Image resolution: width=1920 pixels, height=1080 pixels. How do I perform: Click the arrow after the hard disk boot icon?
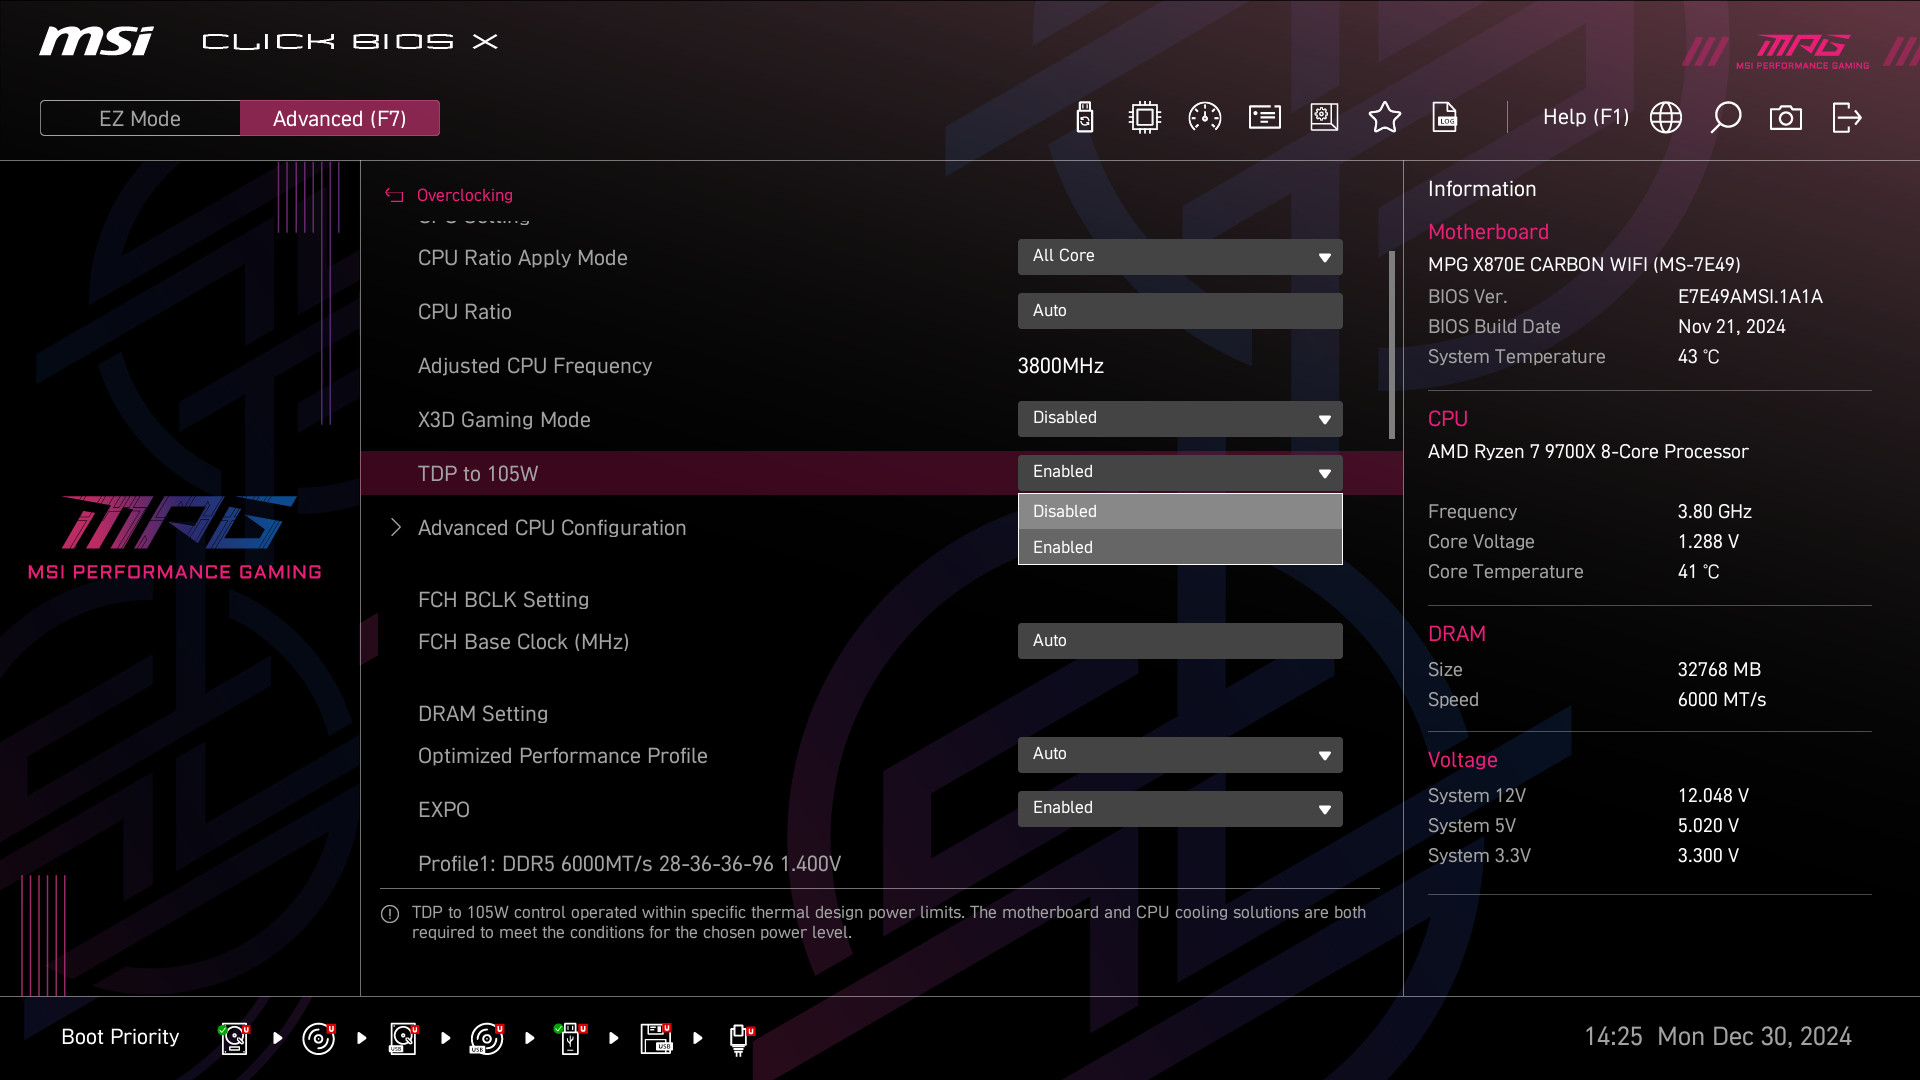[278, 1038]
